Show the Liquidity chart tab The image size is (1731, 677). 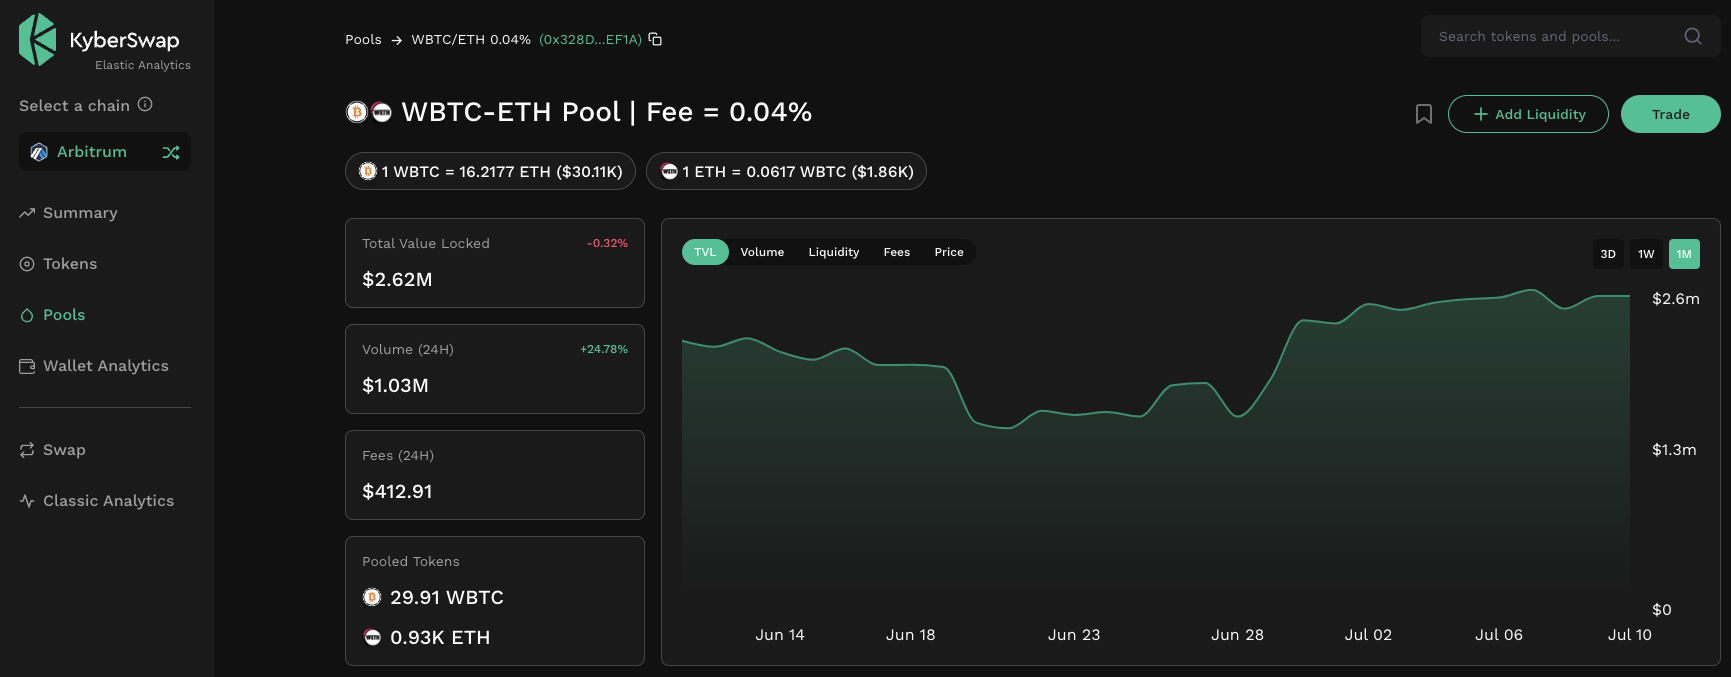point(834,252)
